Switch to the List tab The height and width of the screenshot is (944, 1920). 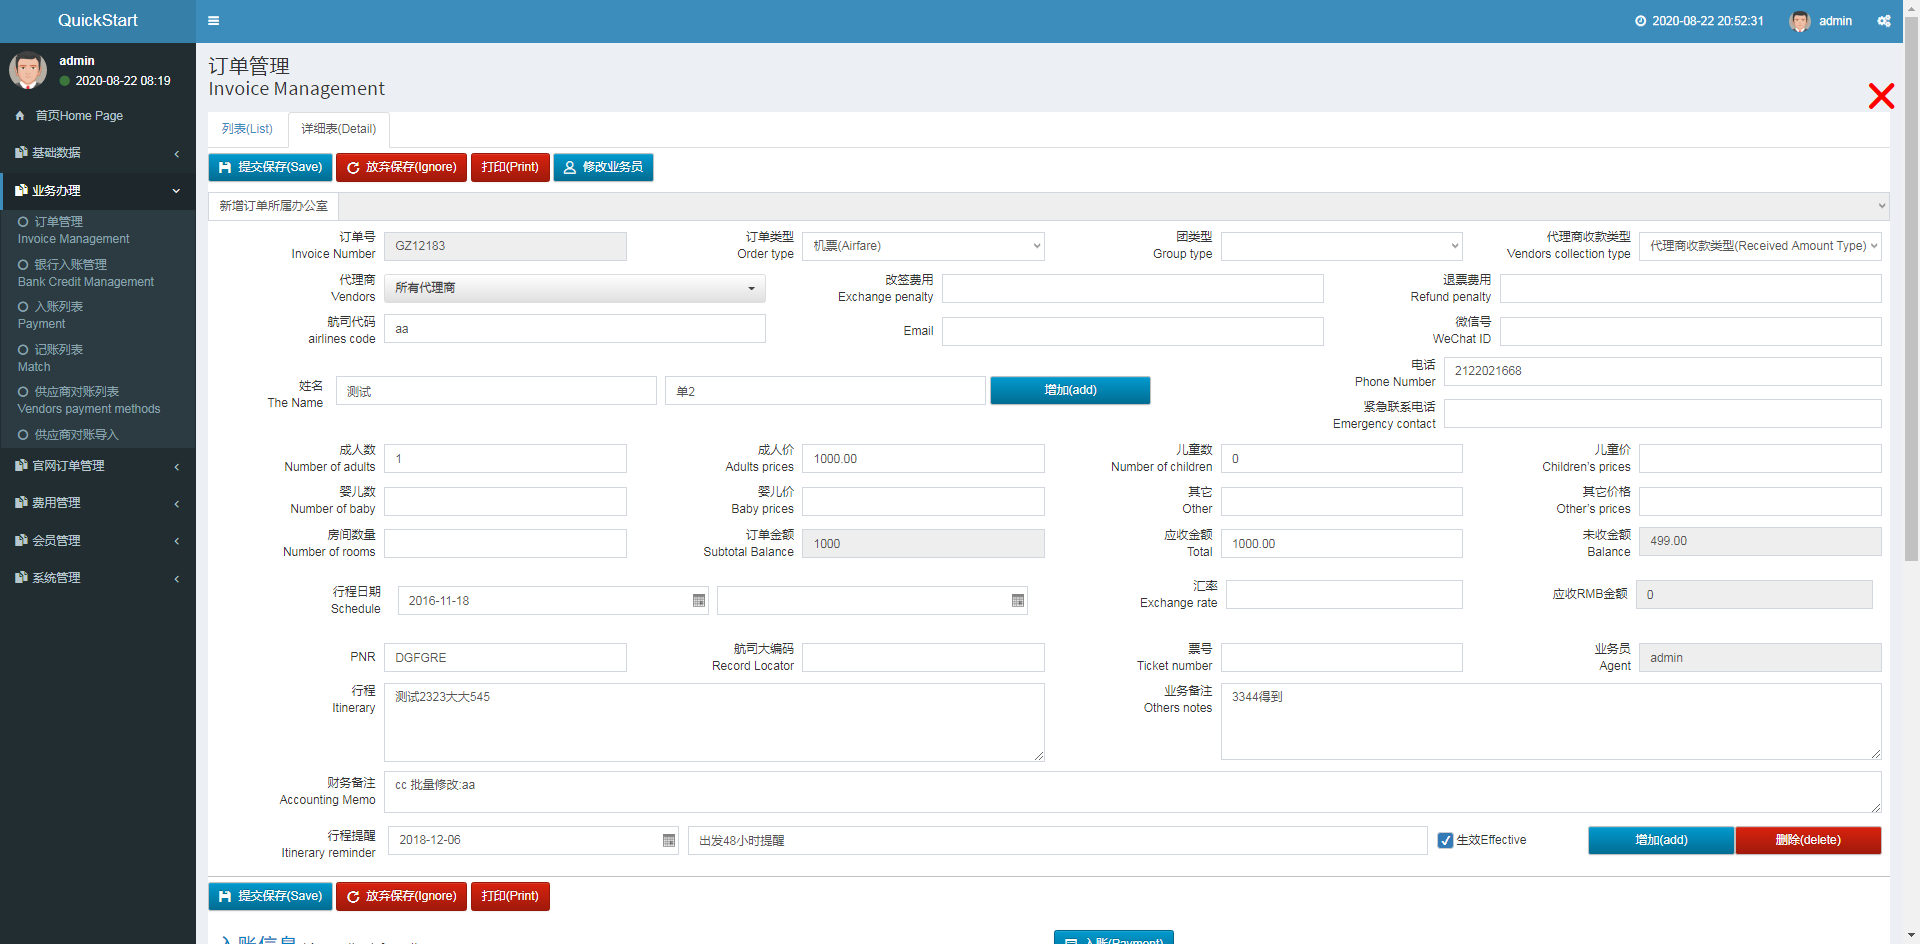247,129
